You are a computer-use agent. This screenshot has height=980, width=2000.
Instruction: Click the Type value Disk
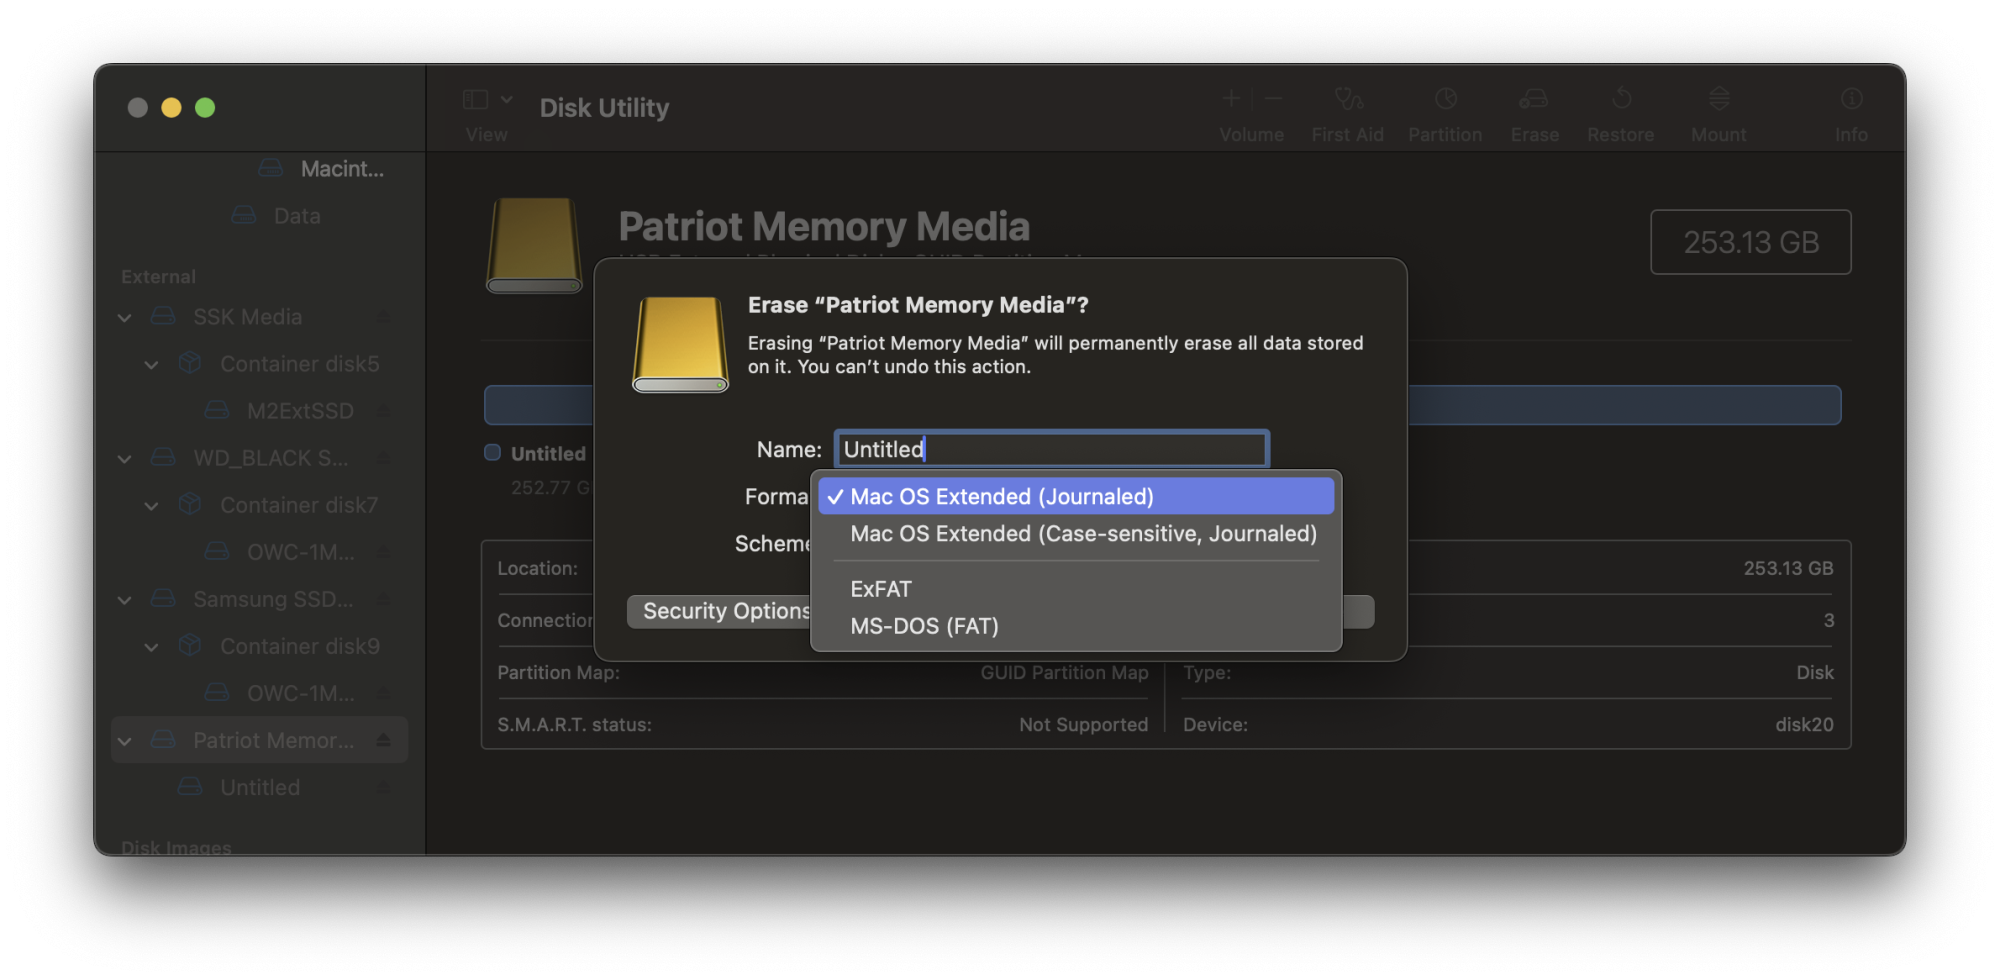tap(1815, 673)
